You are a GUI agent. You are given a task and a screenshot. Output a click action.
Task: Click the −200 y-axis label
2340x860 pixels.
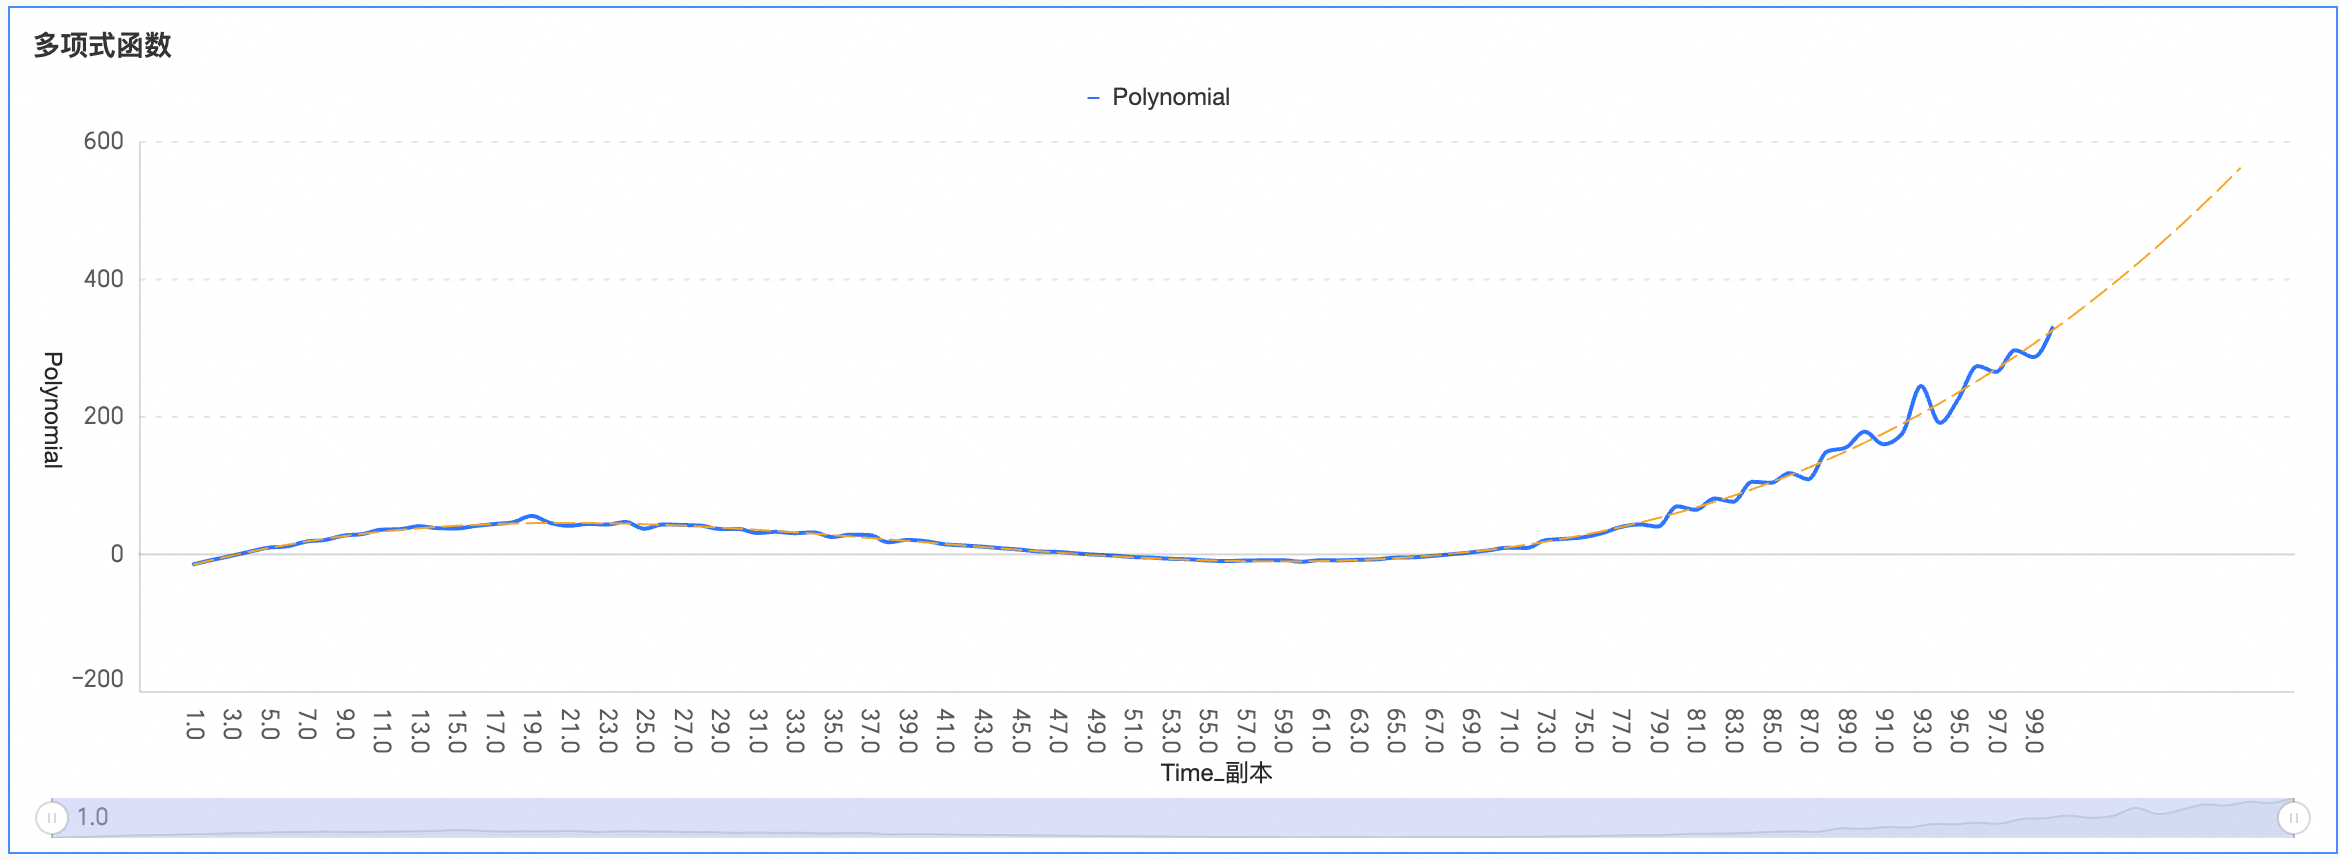(98, 679)
